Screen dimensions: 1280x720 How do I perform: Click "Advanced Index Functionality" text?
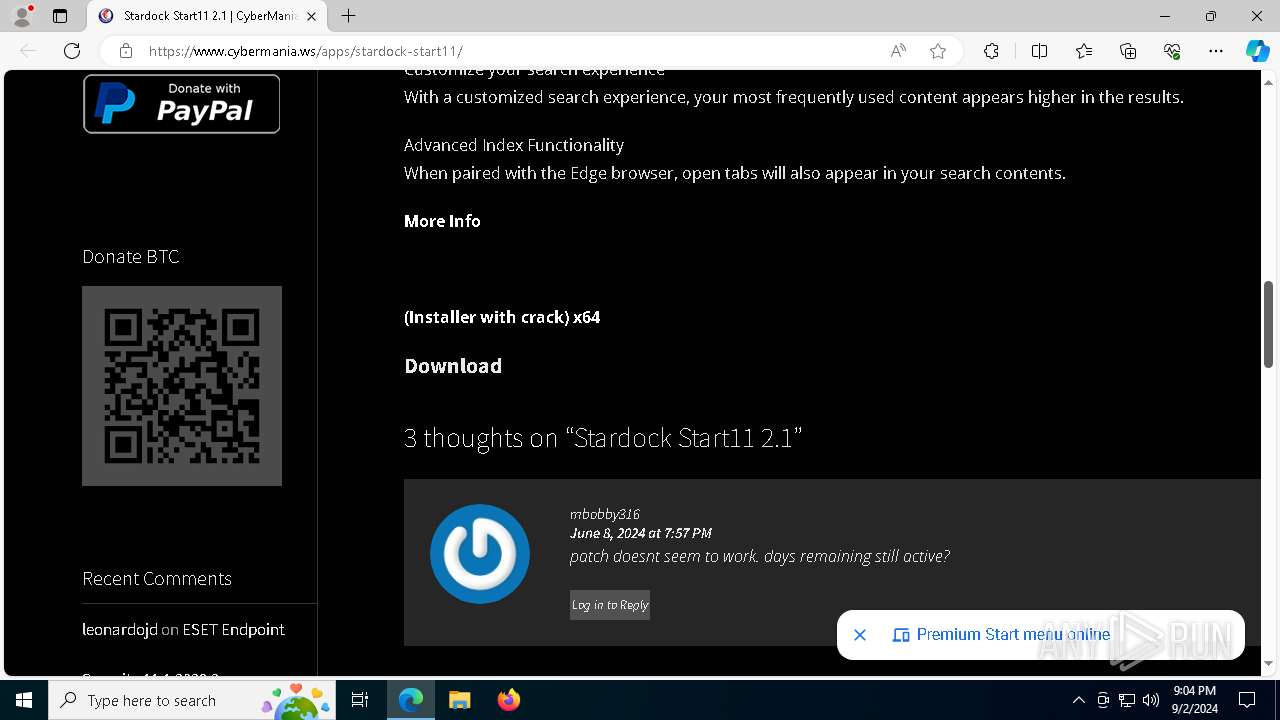click(x=514, y=145)
